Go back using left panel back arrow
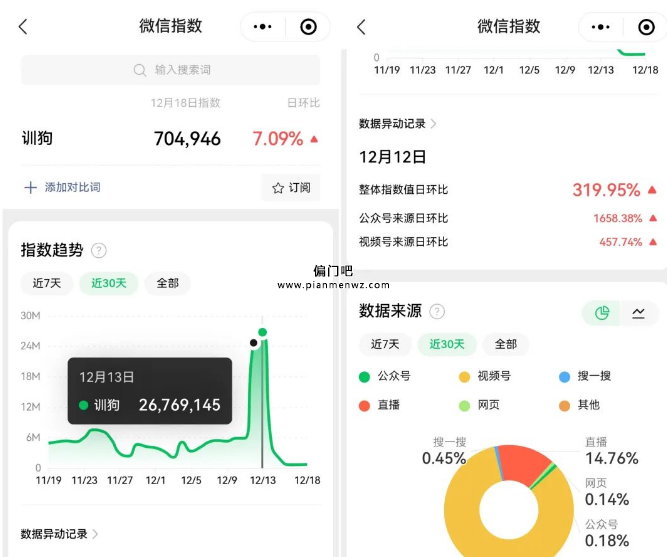667x557 pixels. click(23, 26)
